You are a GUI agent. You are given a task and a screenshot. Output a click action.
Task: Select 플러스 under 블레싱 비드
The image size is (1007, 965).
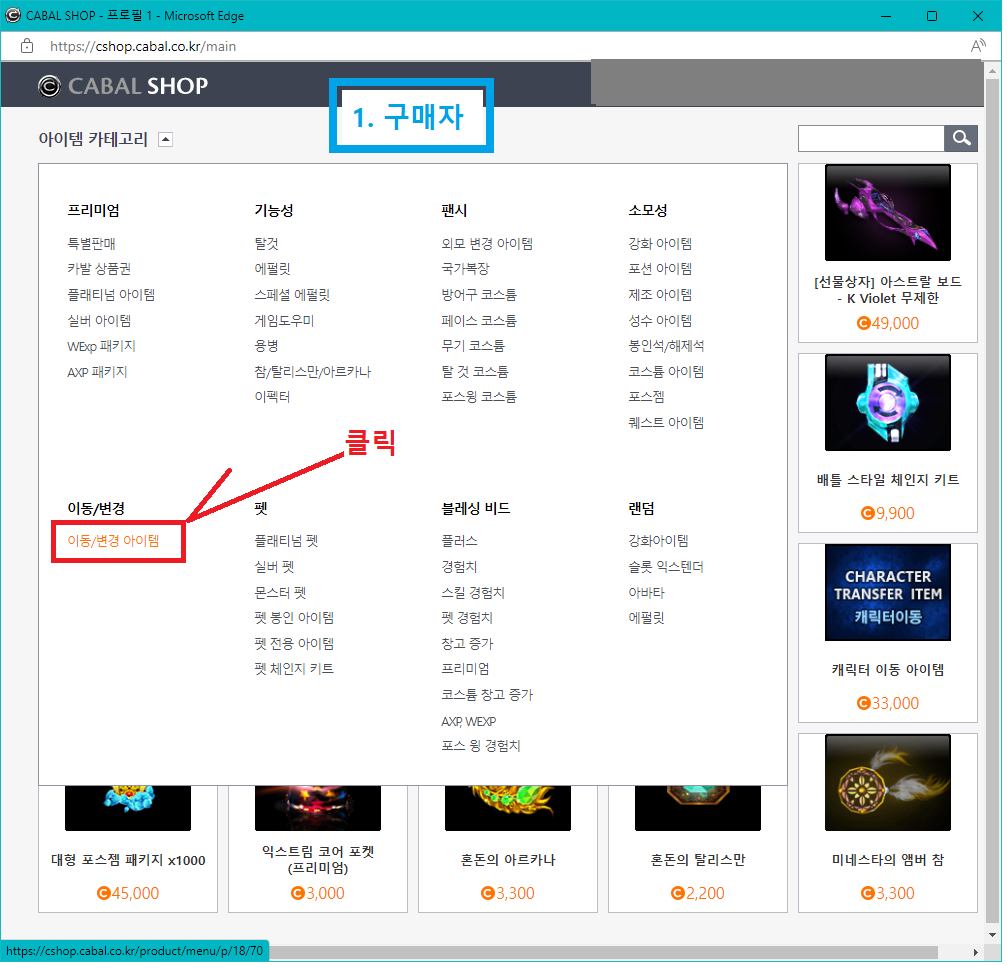tap(461, 543)
